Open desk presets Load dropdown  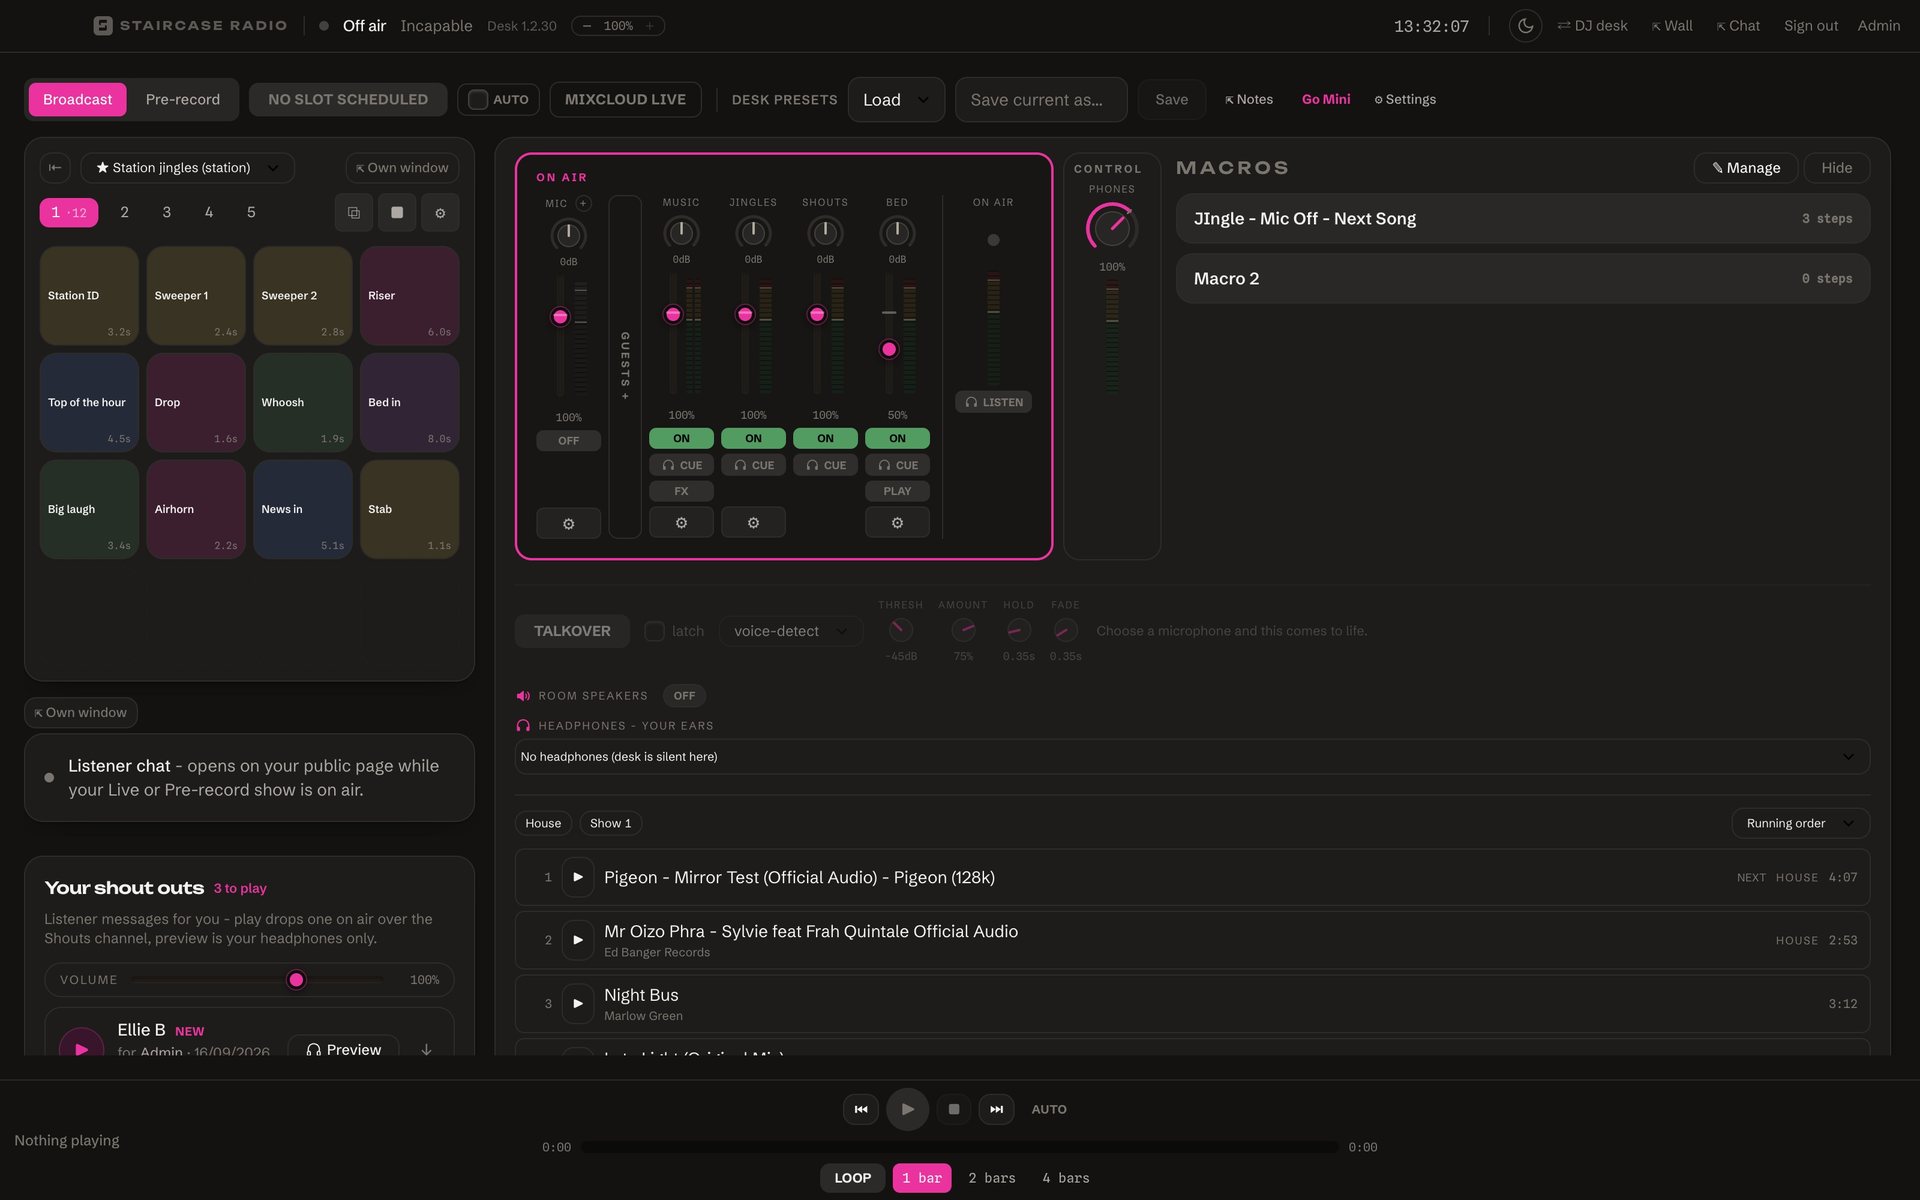pyautogui.click(x=896, y=100)
